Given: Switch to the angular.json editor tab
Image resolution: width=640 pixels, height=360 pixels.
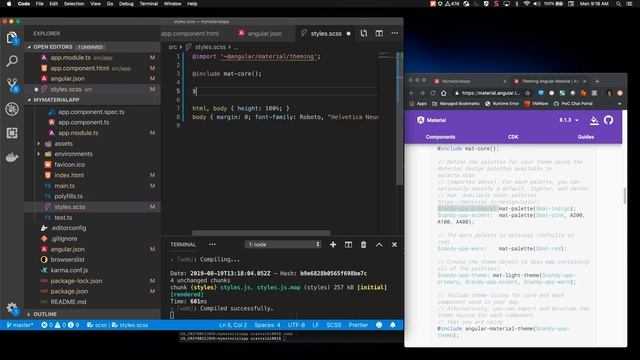Looking at the screenshot, I should point(261,33).
